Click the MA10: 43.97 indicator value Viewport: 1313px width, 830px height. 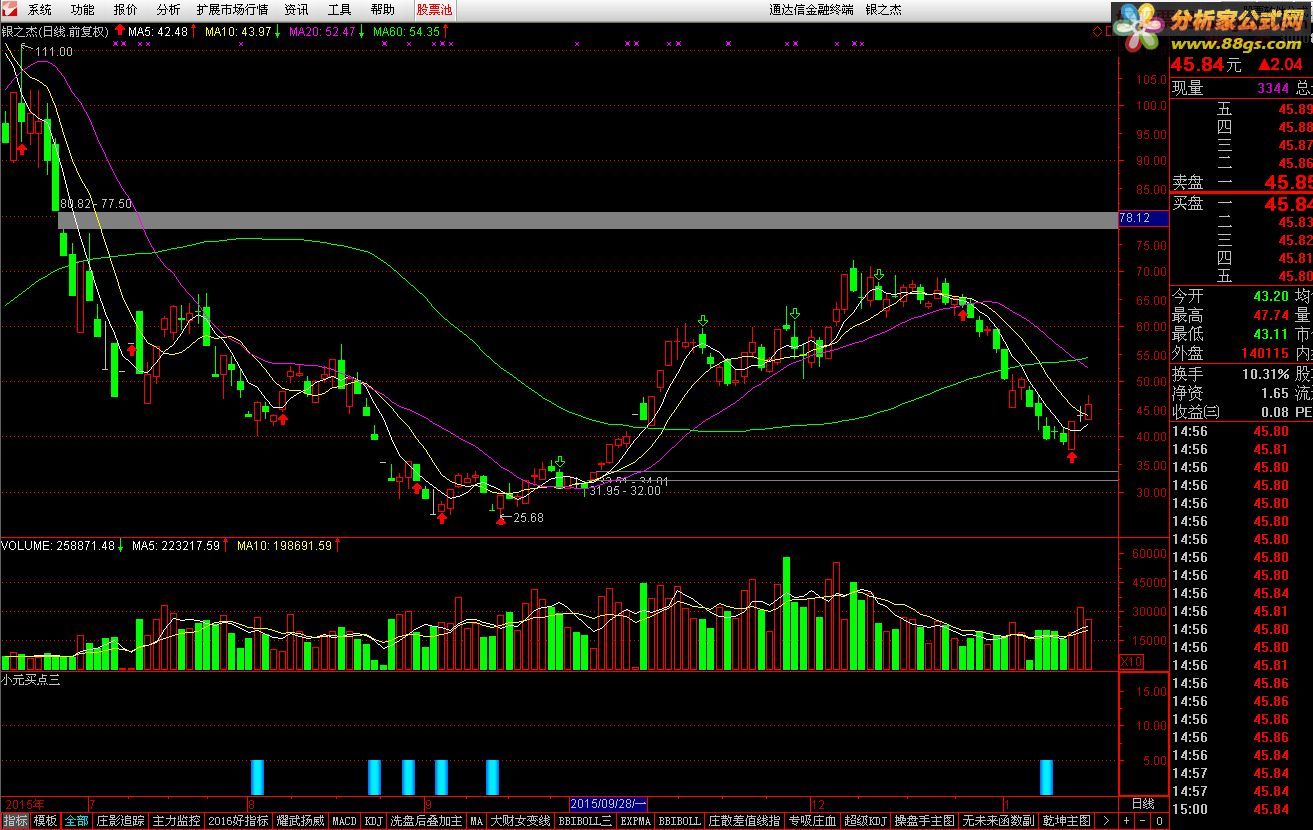238,32
